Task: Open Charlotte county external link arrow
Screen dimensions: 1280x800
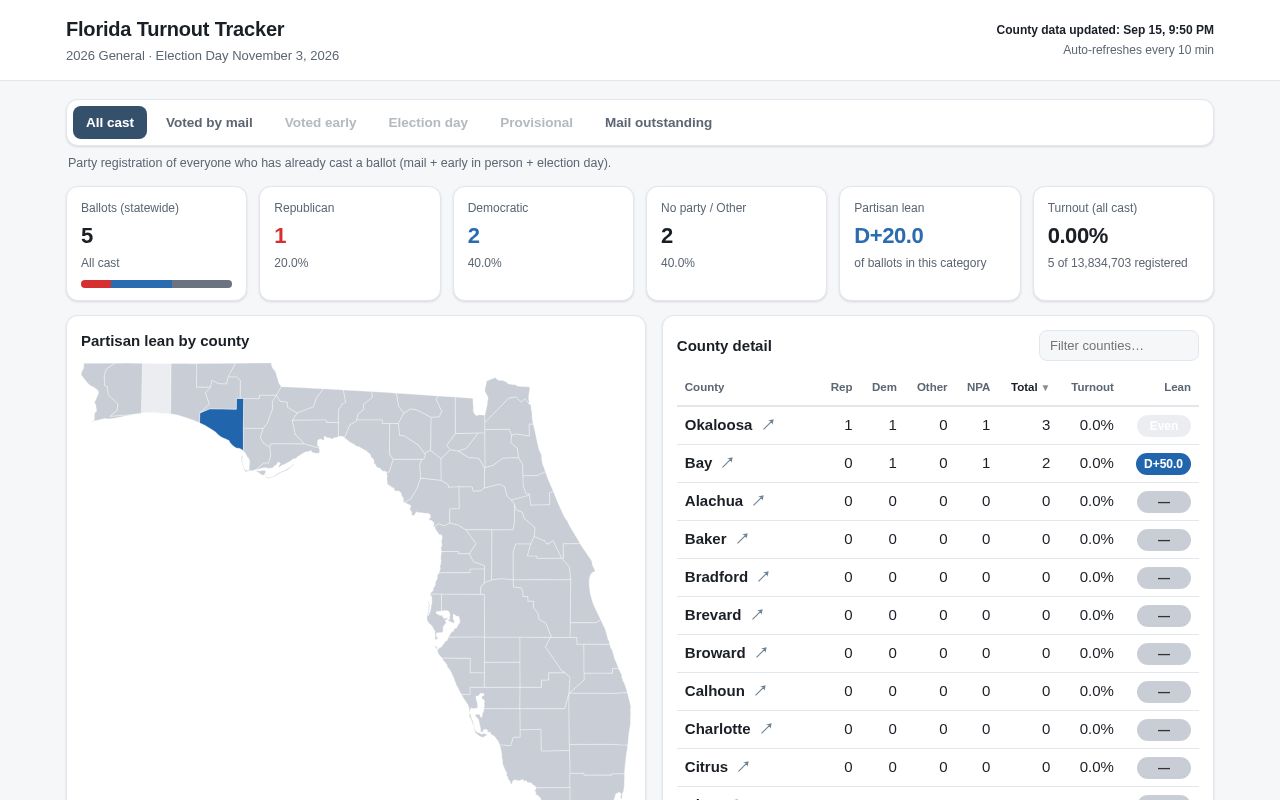Action: click(766, 729)
